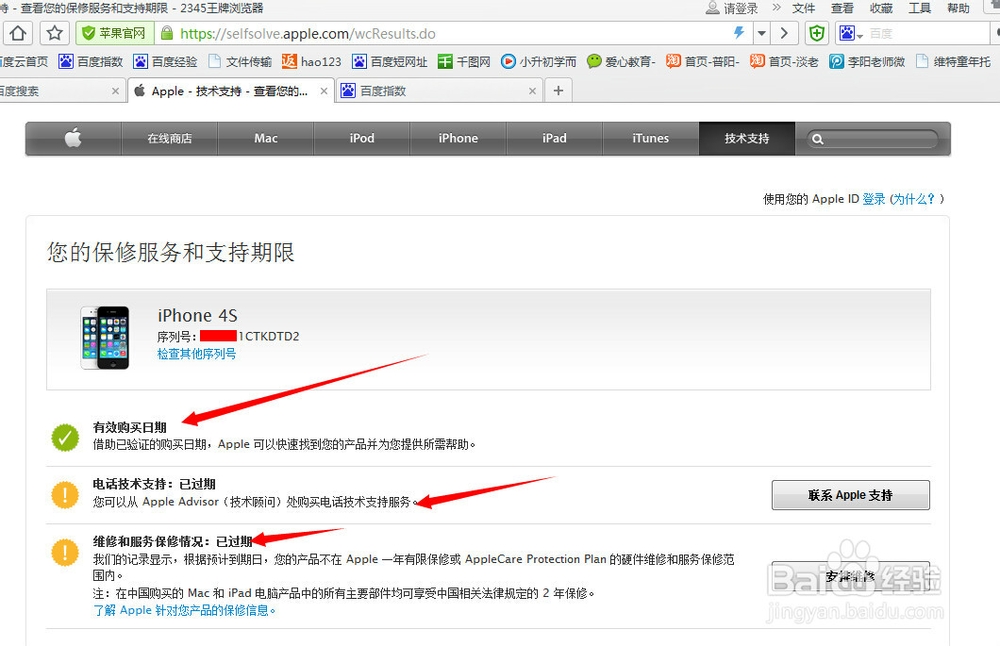Click the 登录 Apple ID link
This screenshot has height=646, width=1000.
point(874,199)
